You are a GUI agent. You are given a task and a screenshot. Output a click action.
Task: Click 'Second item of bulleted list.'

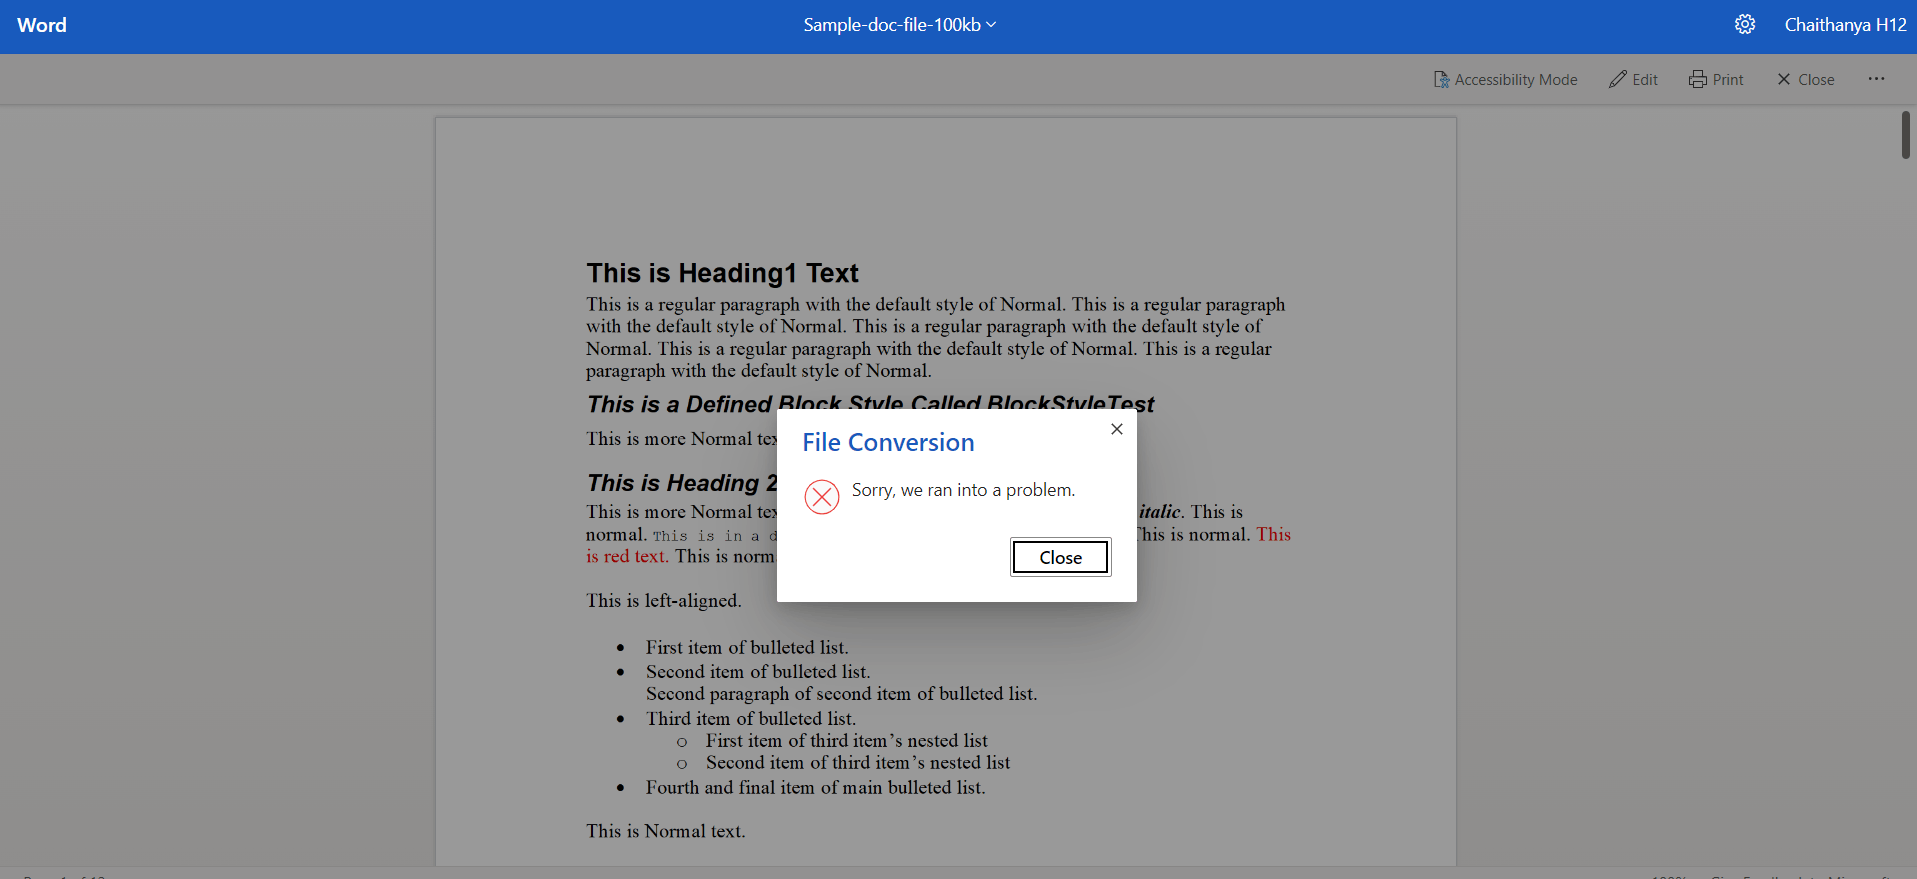point(758,671)
